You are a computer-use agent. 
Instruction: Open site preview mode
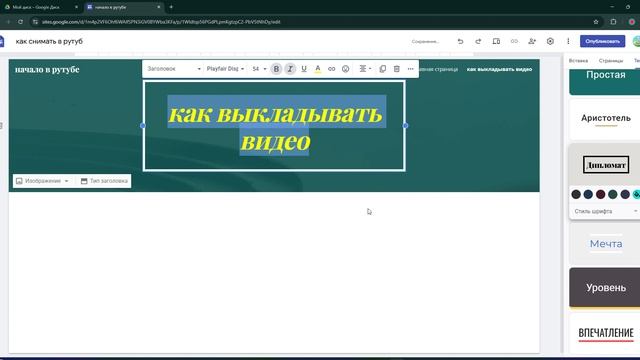click(x=496, y=41)
